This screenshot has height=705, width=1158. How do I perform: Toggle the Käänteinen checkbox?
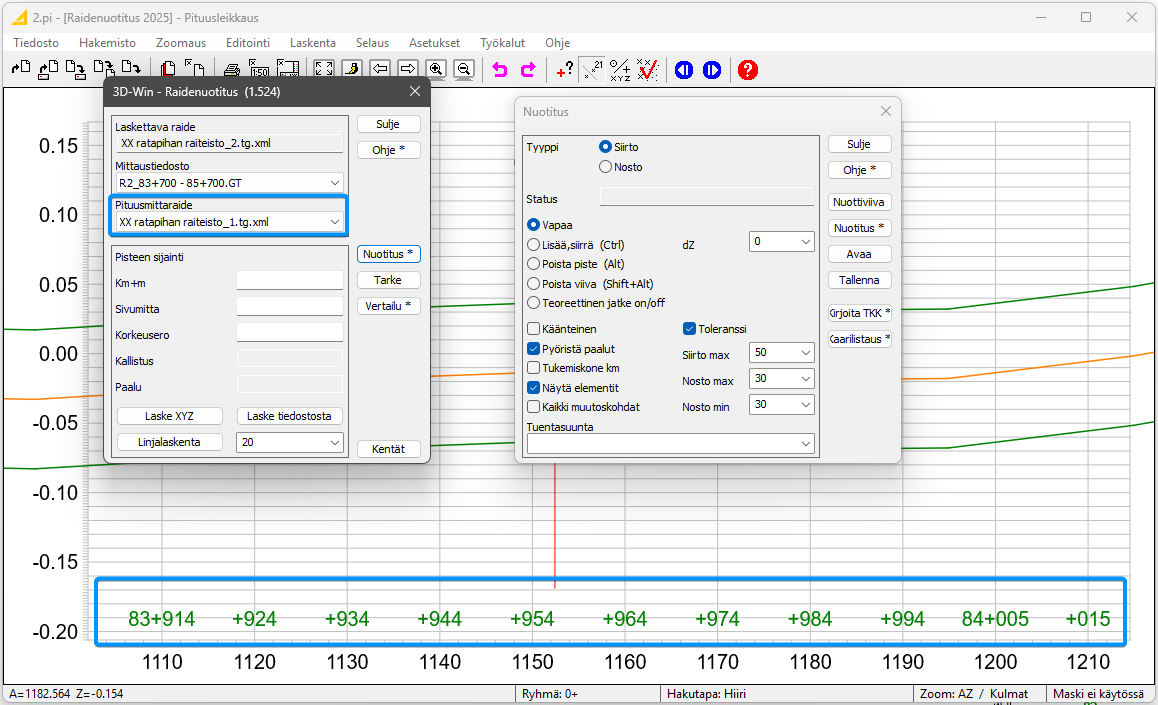pyautogui.click(x=534, y=329)
